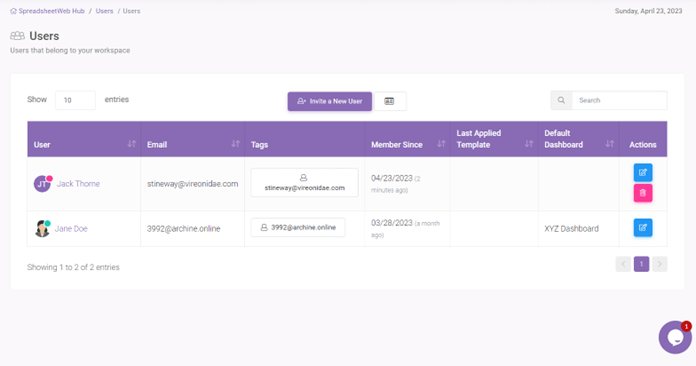Change the show entries count field
Image resolution: width=696 pixels, height=366 pixels.
[x=75, y=100]
